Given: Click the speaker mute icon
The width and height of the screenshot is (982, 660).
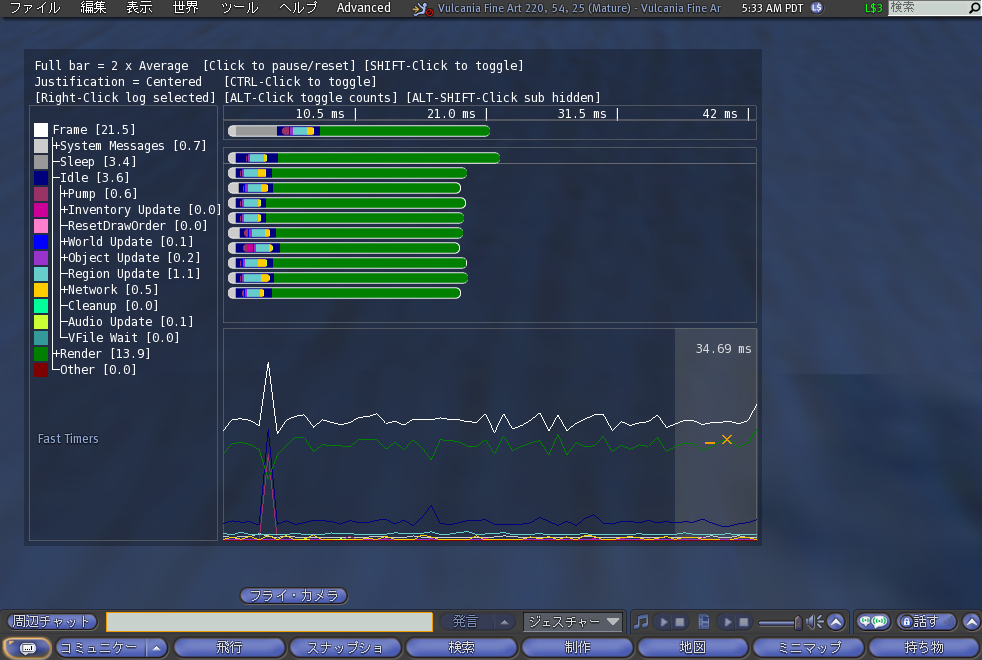Looking at the screenshot, I should 814,622.
